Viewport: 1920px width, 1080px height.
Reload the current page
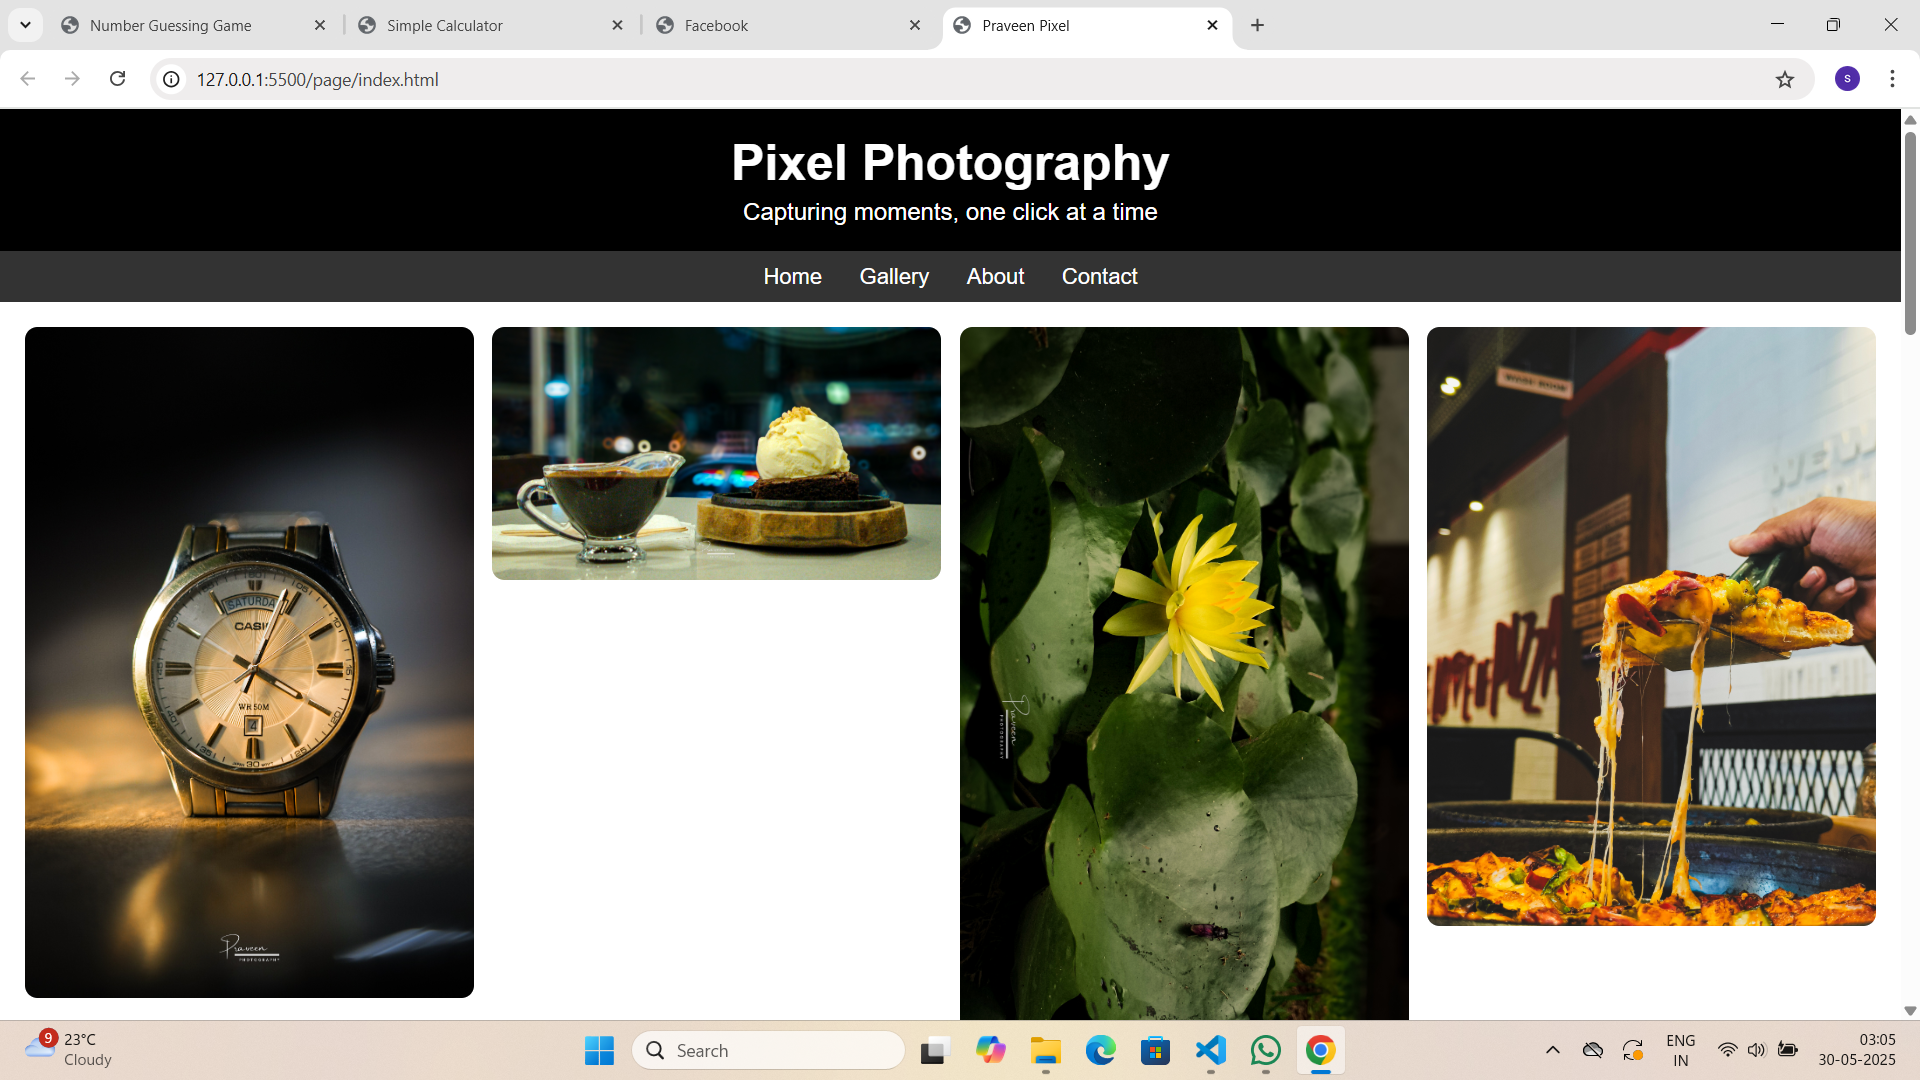pos(117,79)
